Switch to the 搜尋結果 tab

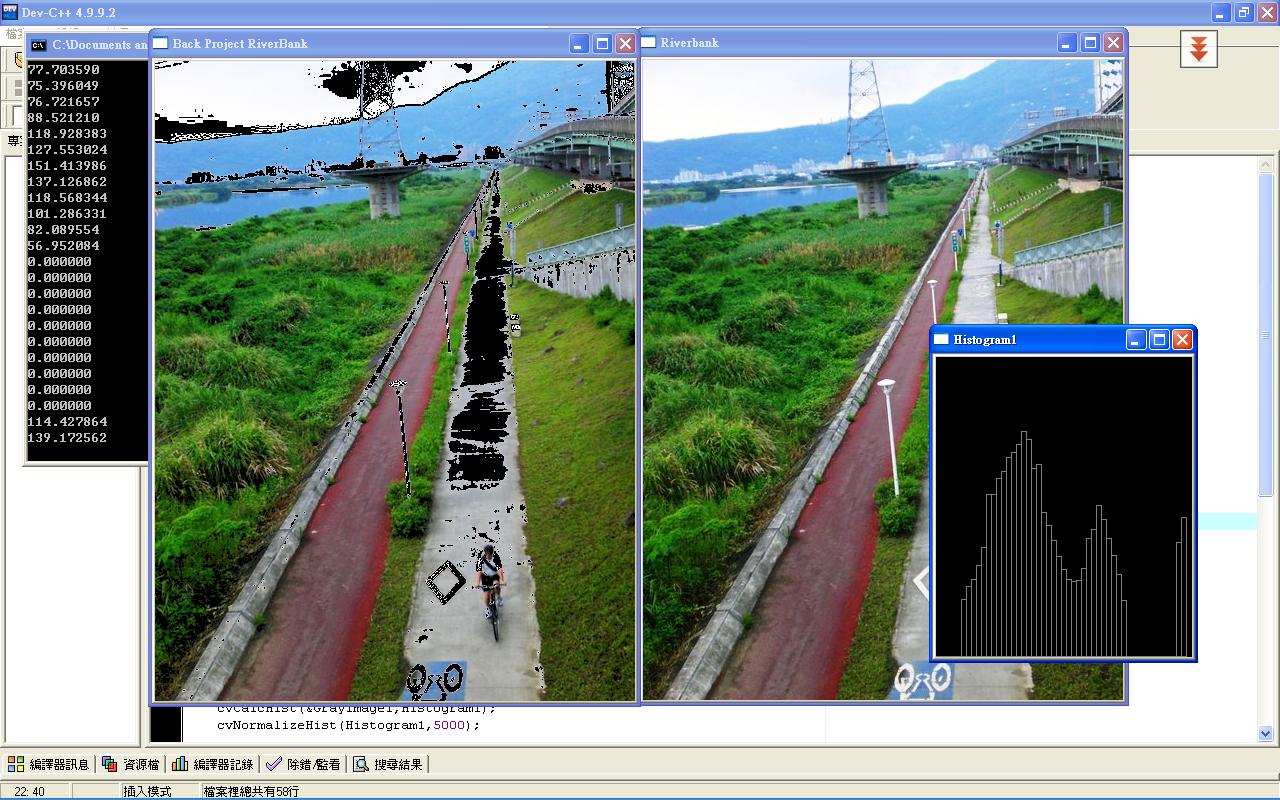pos(388,764)
